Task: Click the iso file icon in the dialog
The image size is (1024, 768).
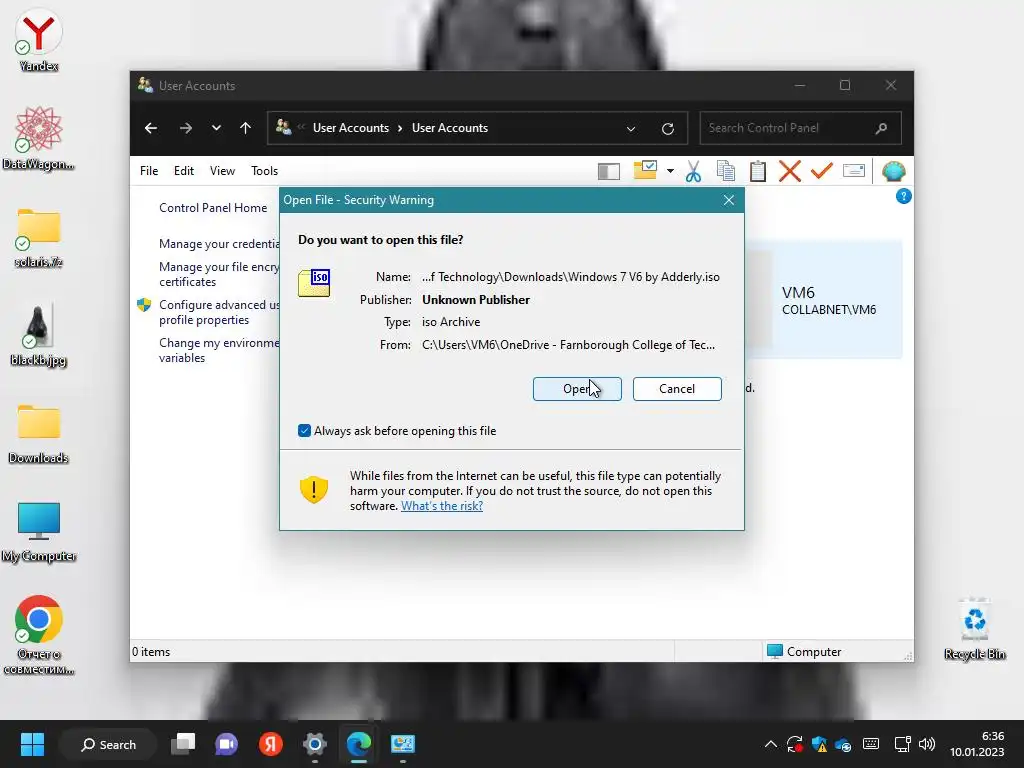Action: [x=314, y=283]
